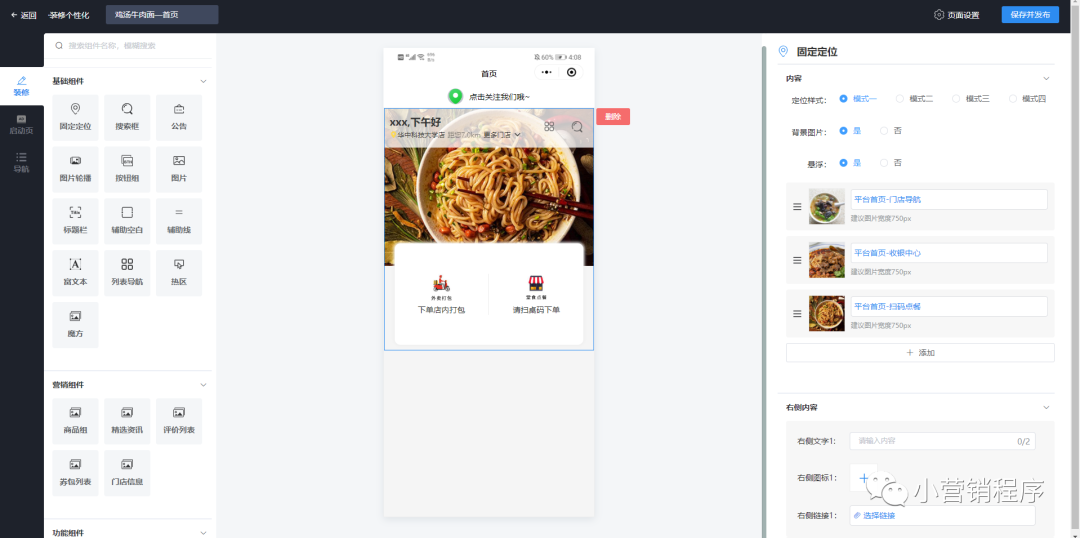The width and height of the screenshot is (1080, 538).
Task: Collapse the 营销组件 section
Action: [203, 384]
